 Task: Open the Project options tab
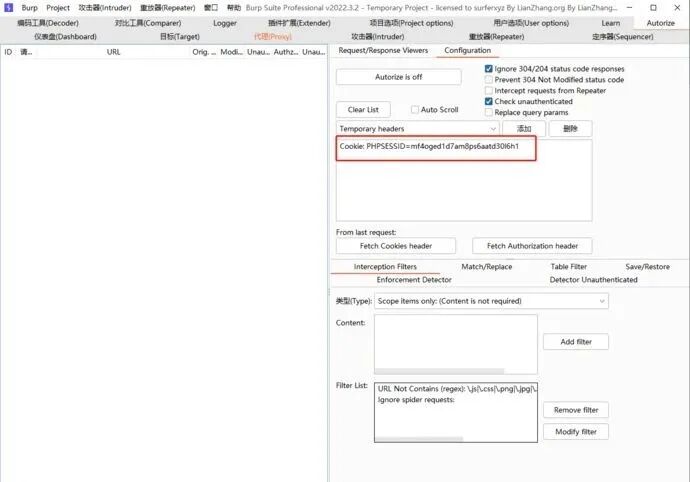pyautogui.click(x=411, y=23)
